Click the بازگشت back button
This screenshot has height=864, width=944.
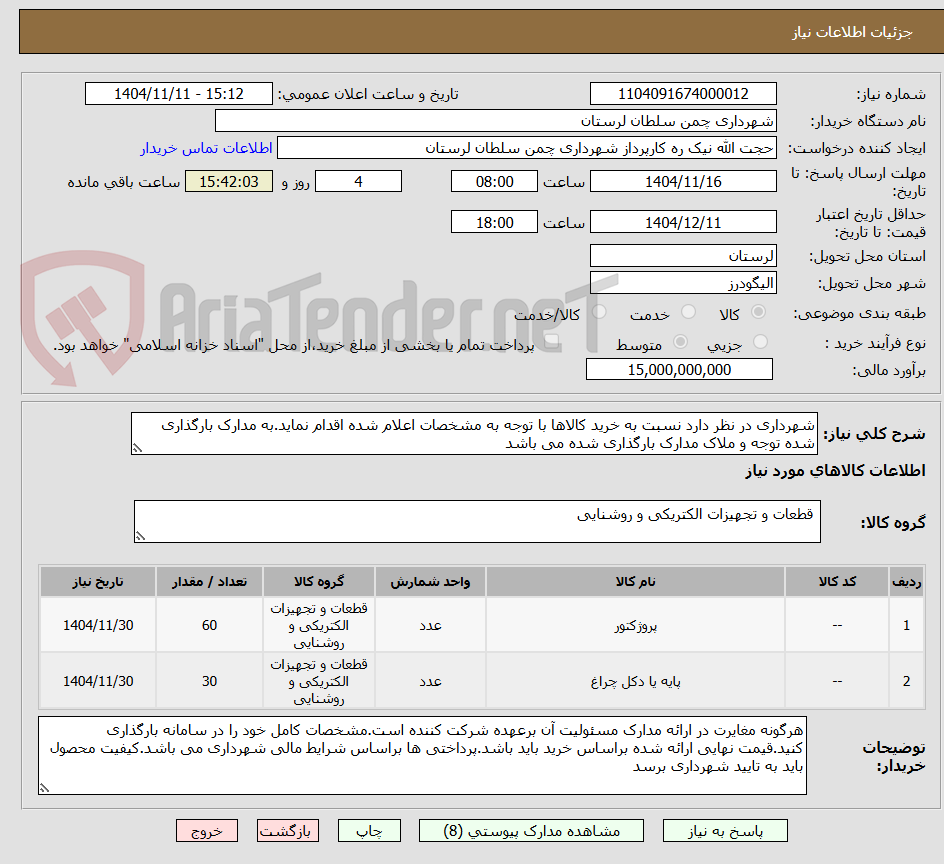(287, 831)
